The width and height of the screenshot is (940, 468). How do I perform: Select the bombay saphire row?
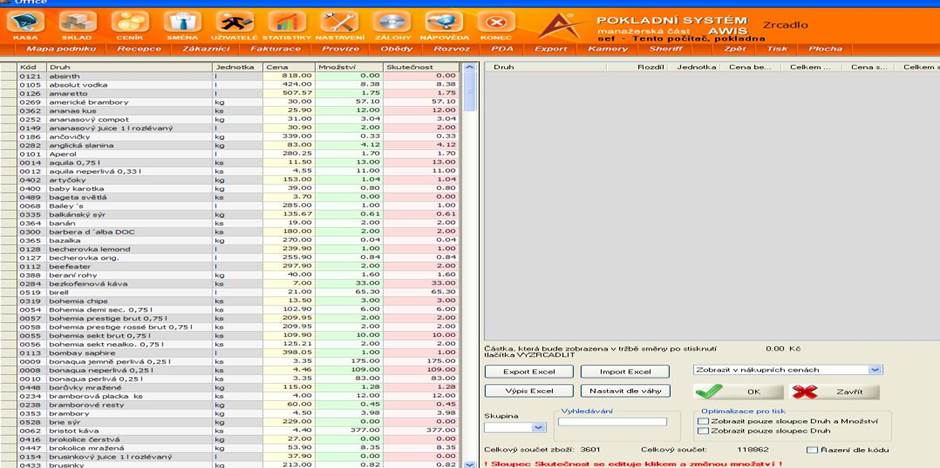point(230,353)
